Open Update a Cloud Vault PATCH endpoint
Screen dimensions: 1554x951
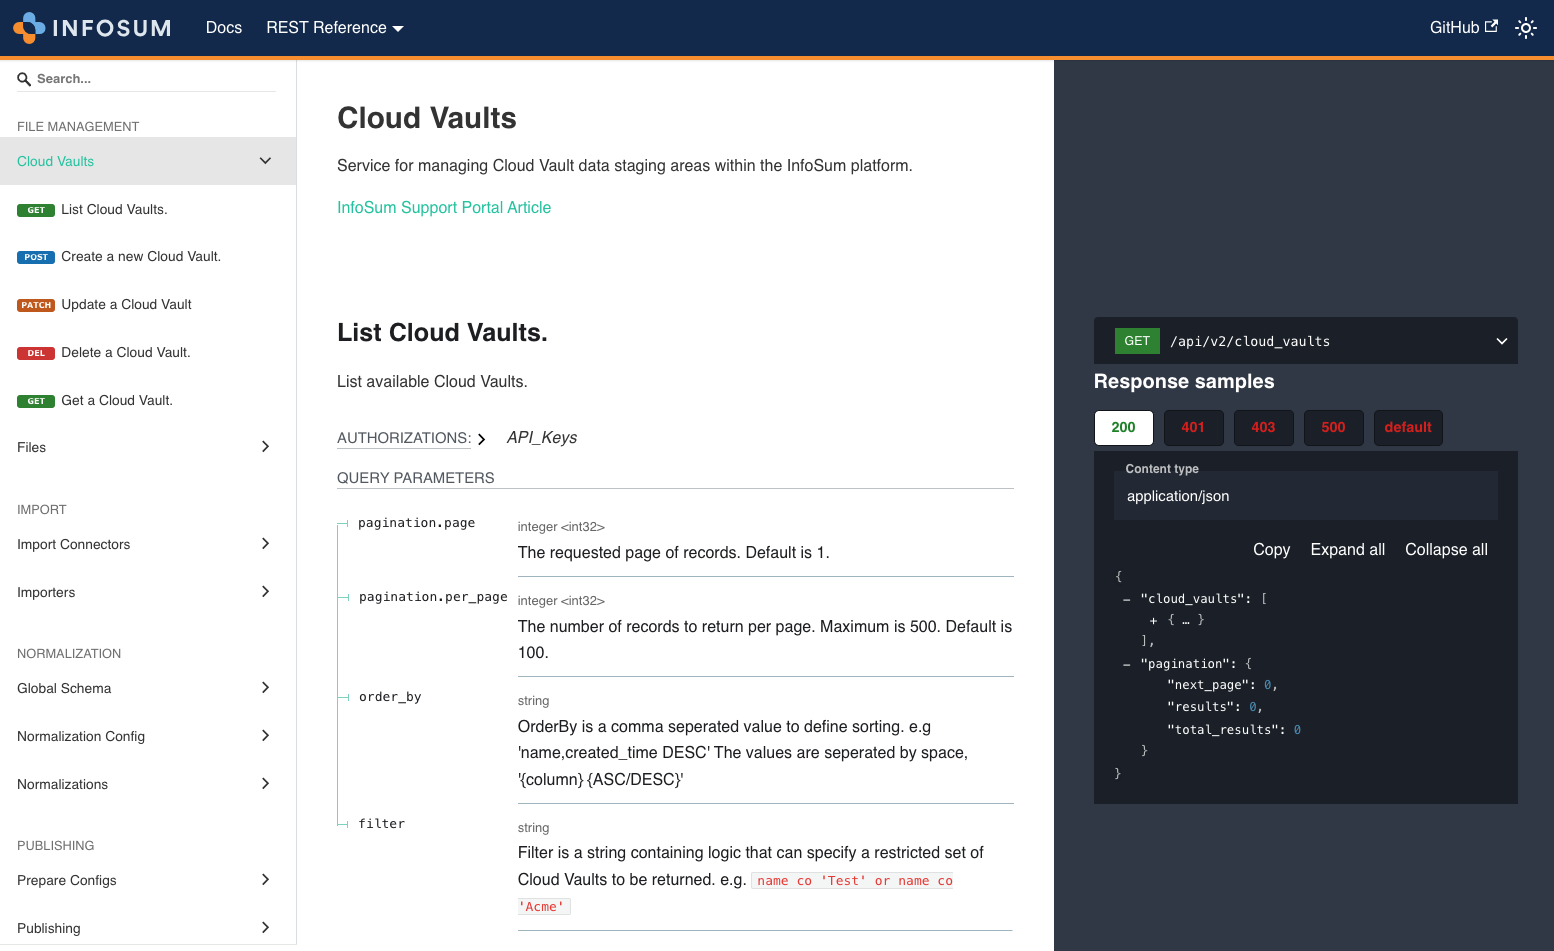coord(148,305)
